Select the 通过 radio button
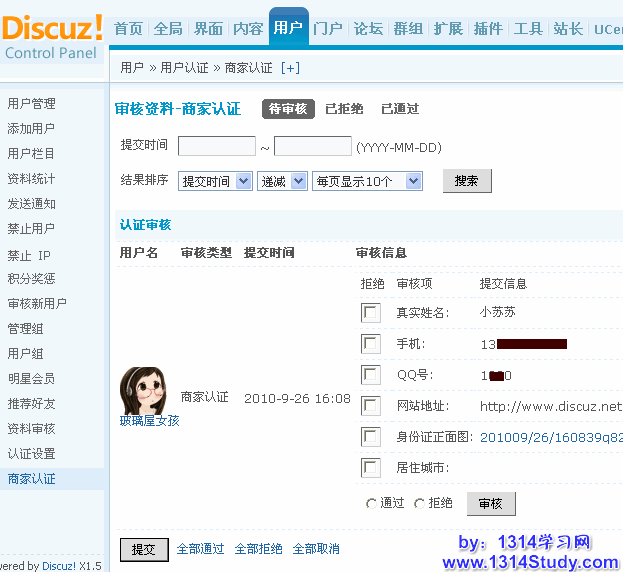Image resolution: width=623 pixels, height=572 pixels. (372, 504)
